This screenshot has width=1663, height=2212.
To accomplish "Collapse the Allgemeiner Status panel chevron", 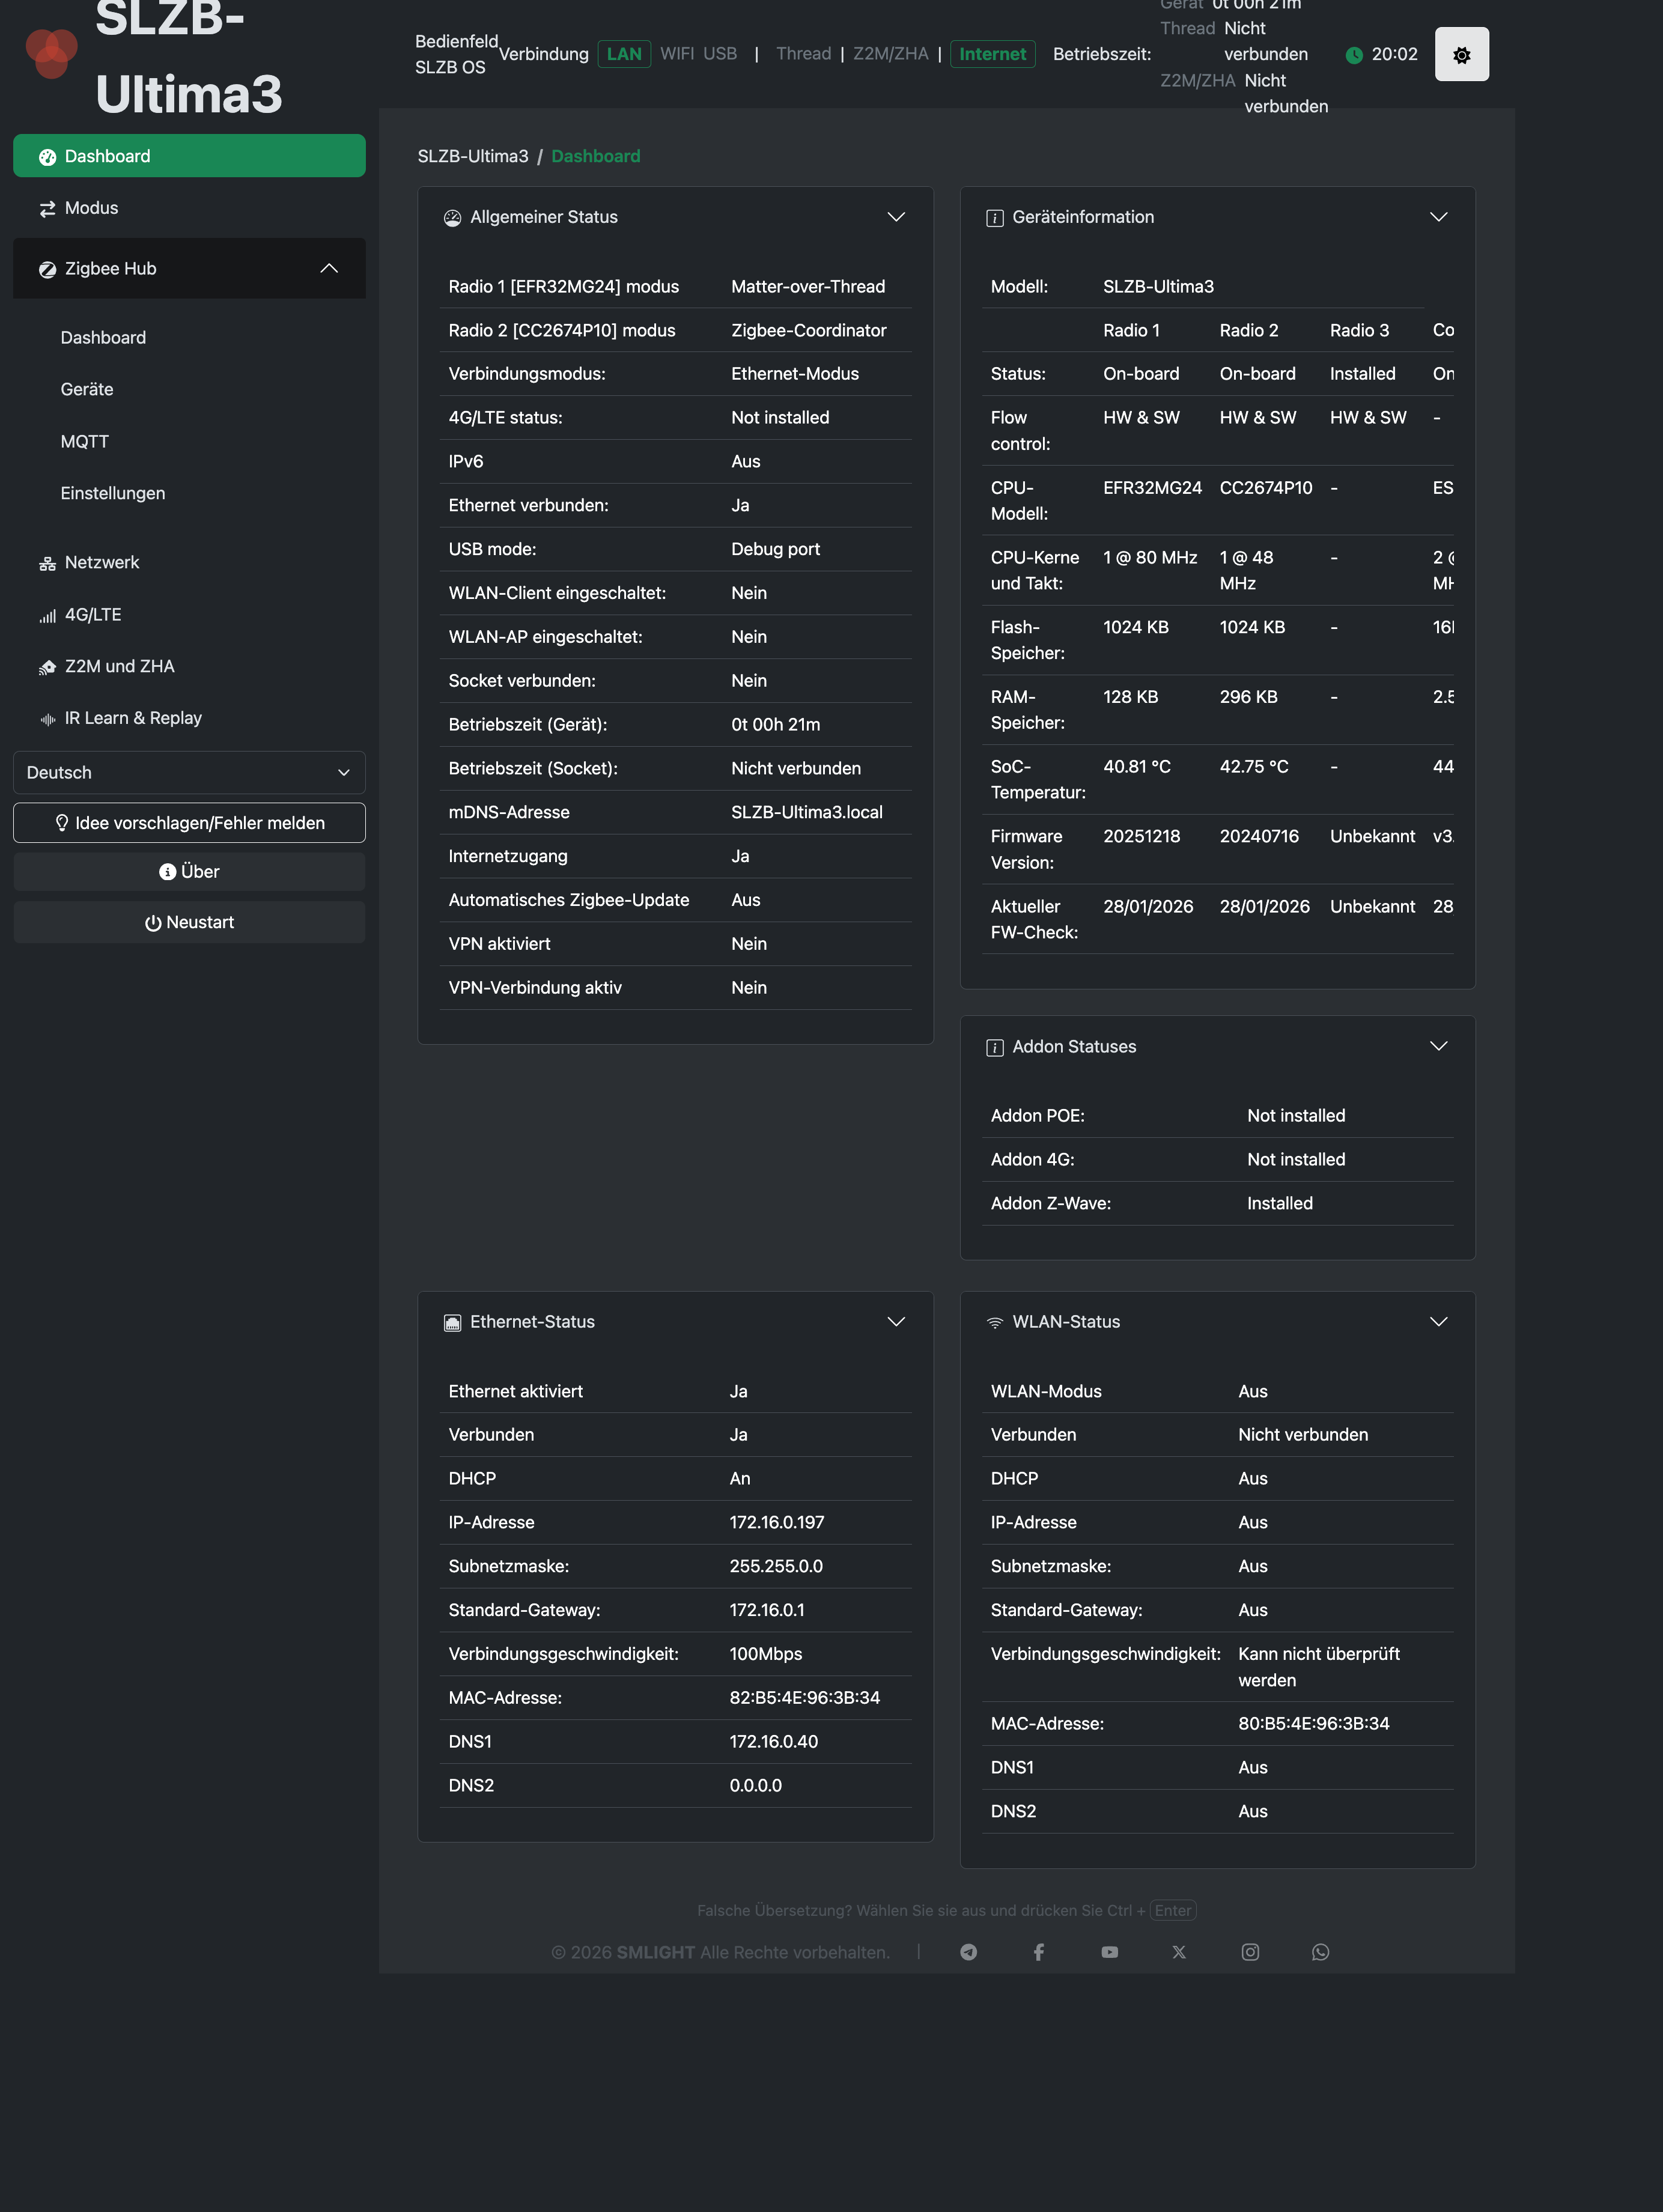I will pyautogui.click(x=896, y=217).
